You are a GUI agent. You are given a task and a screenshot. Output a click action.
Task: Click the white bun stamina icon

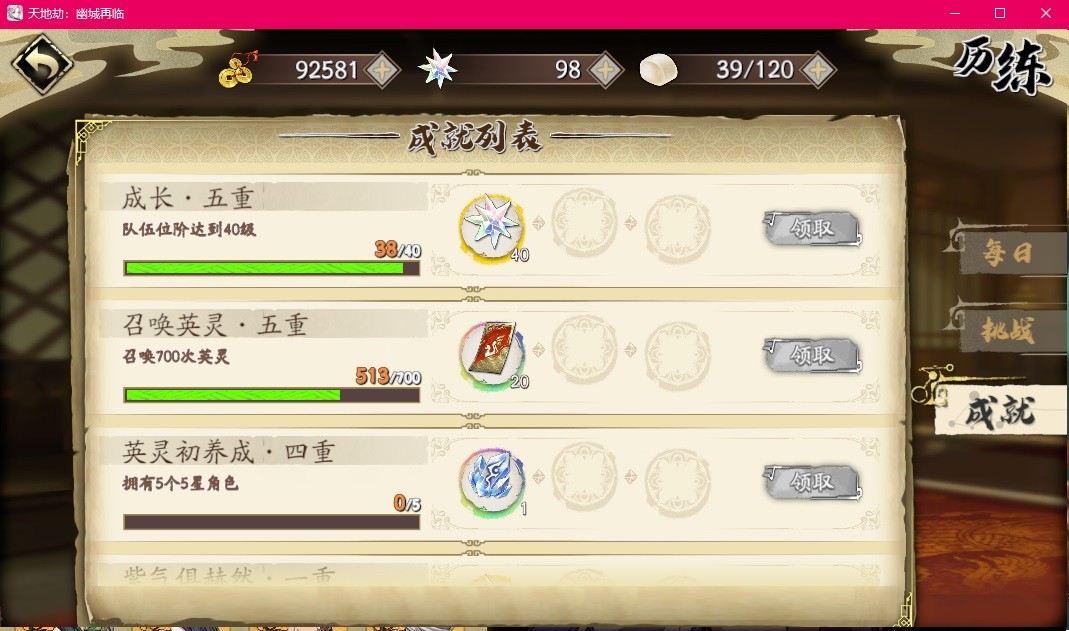658,70
